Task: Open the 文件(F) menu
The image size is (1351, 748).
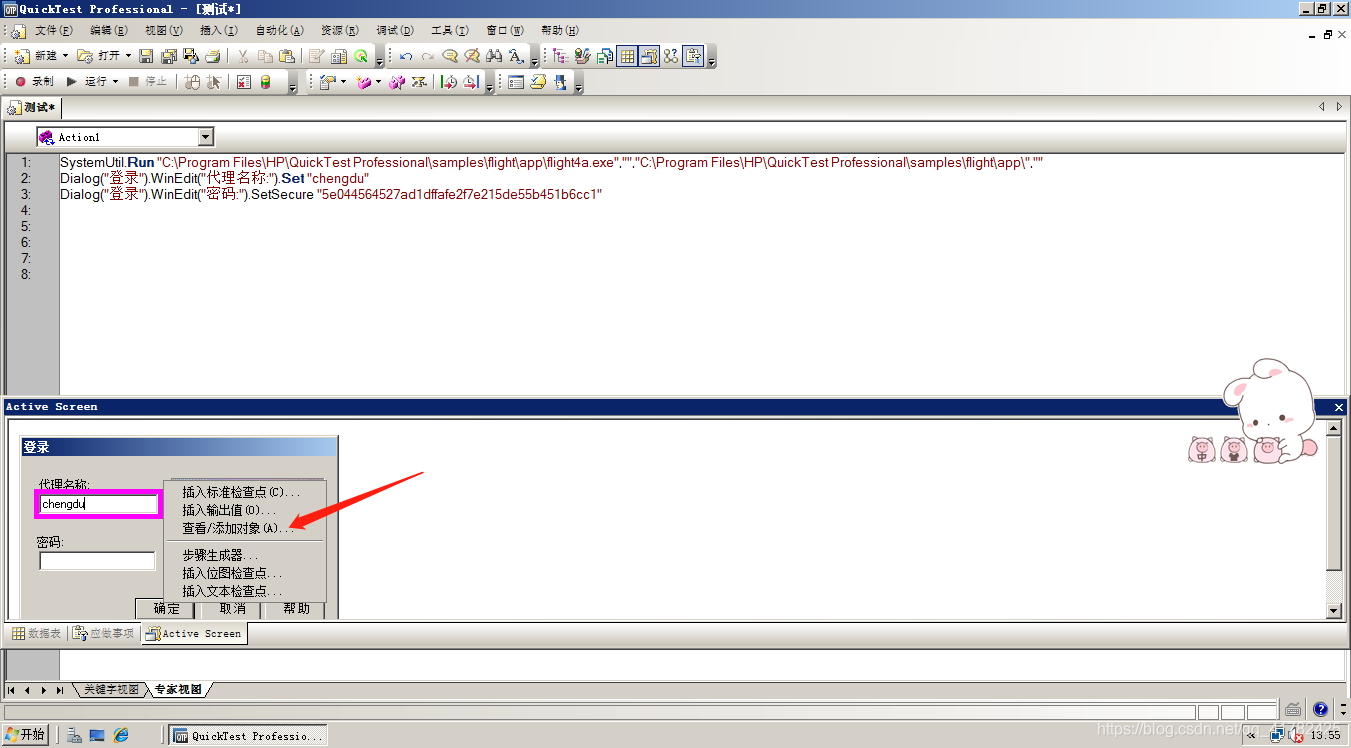Action: pyautogui.click(x=54, y=31)
